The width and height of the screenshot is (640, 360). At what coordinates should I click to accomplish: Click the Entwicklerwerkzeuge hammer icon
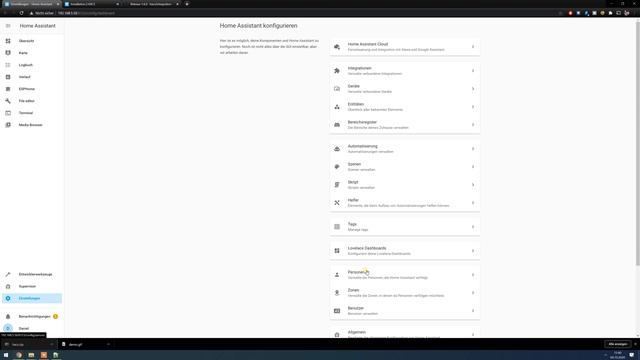point(8,274)
